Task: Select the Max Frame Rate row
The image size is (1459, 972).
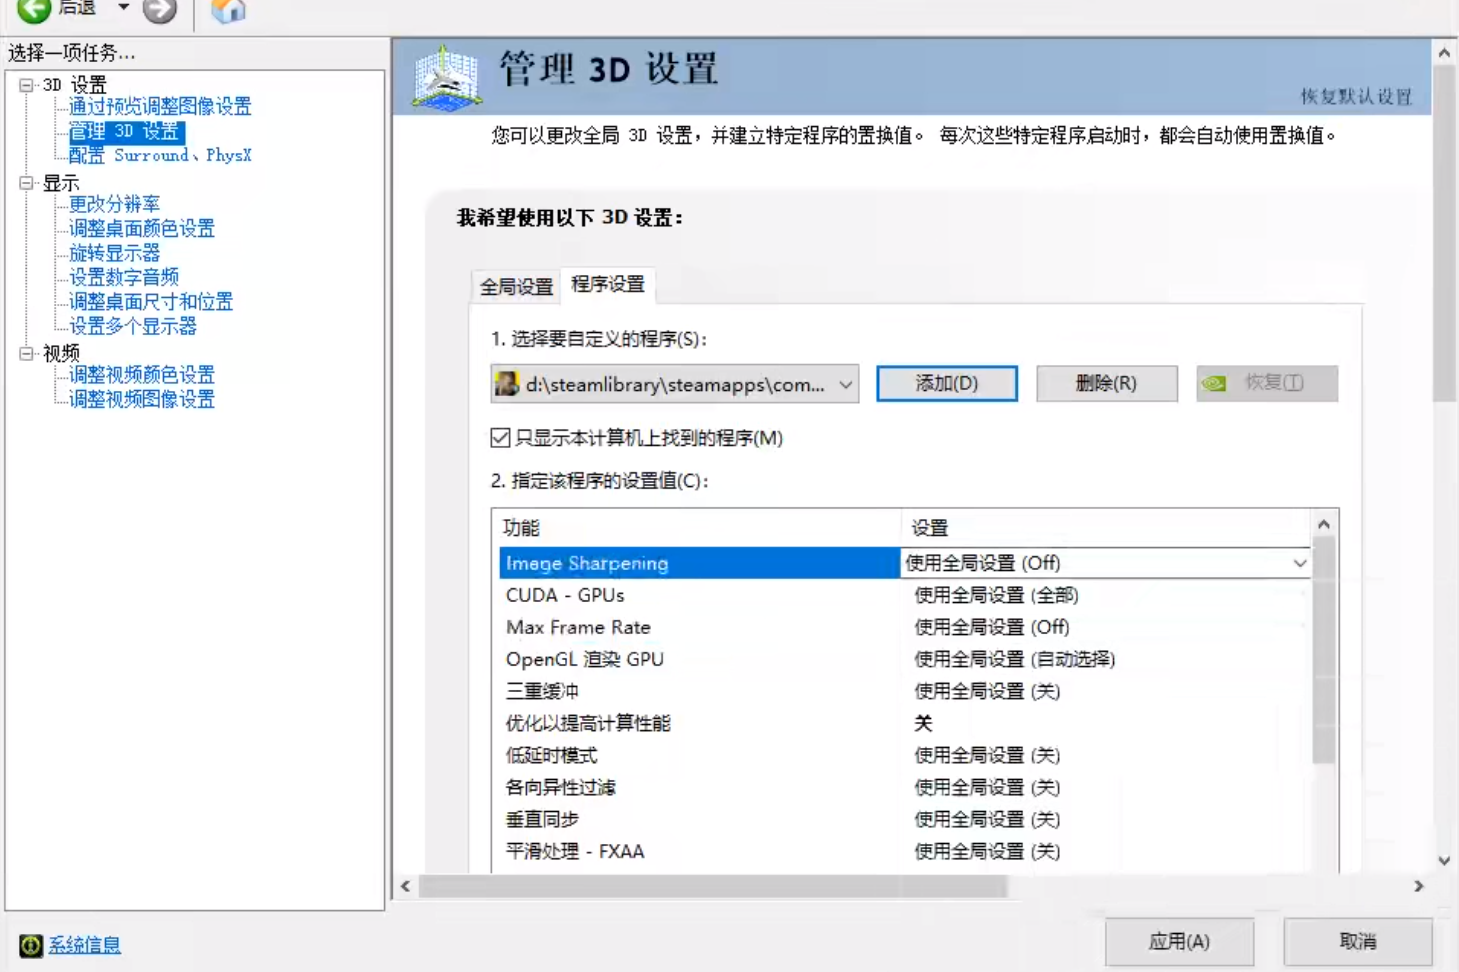Action: pyautogui.click(x=904, y=627)
